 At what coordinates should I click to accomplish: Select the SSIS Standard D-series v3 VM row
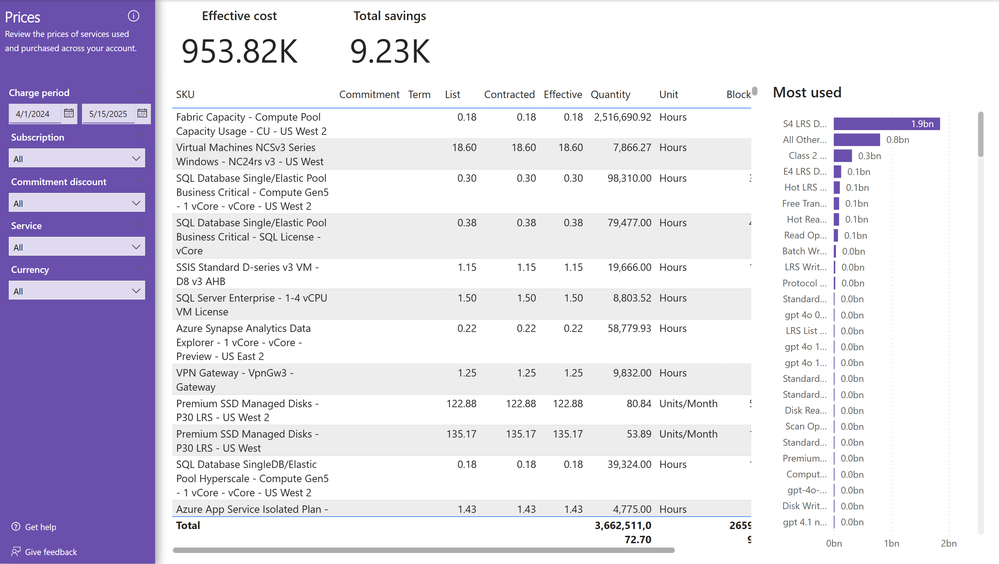pyautogui.click(x=461, y=274)
